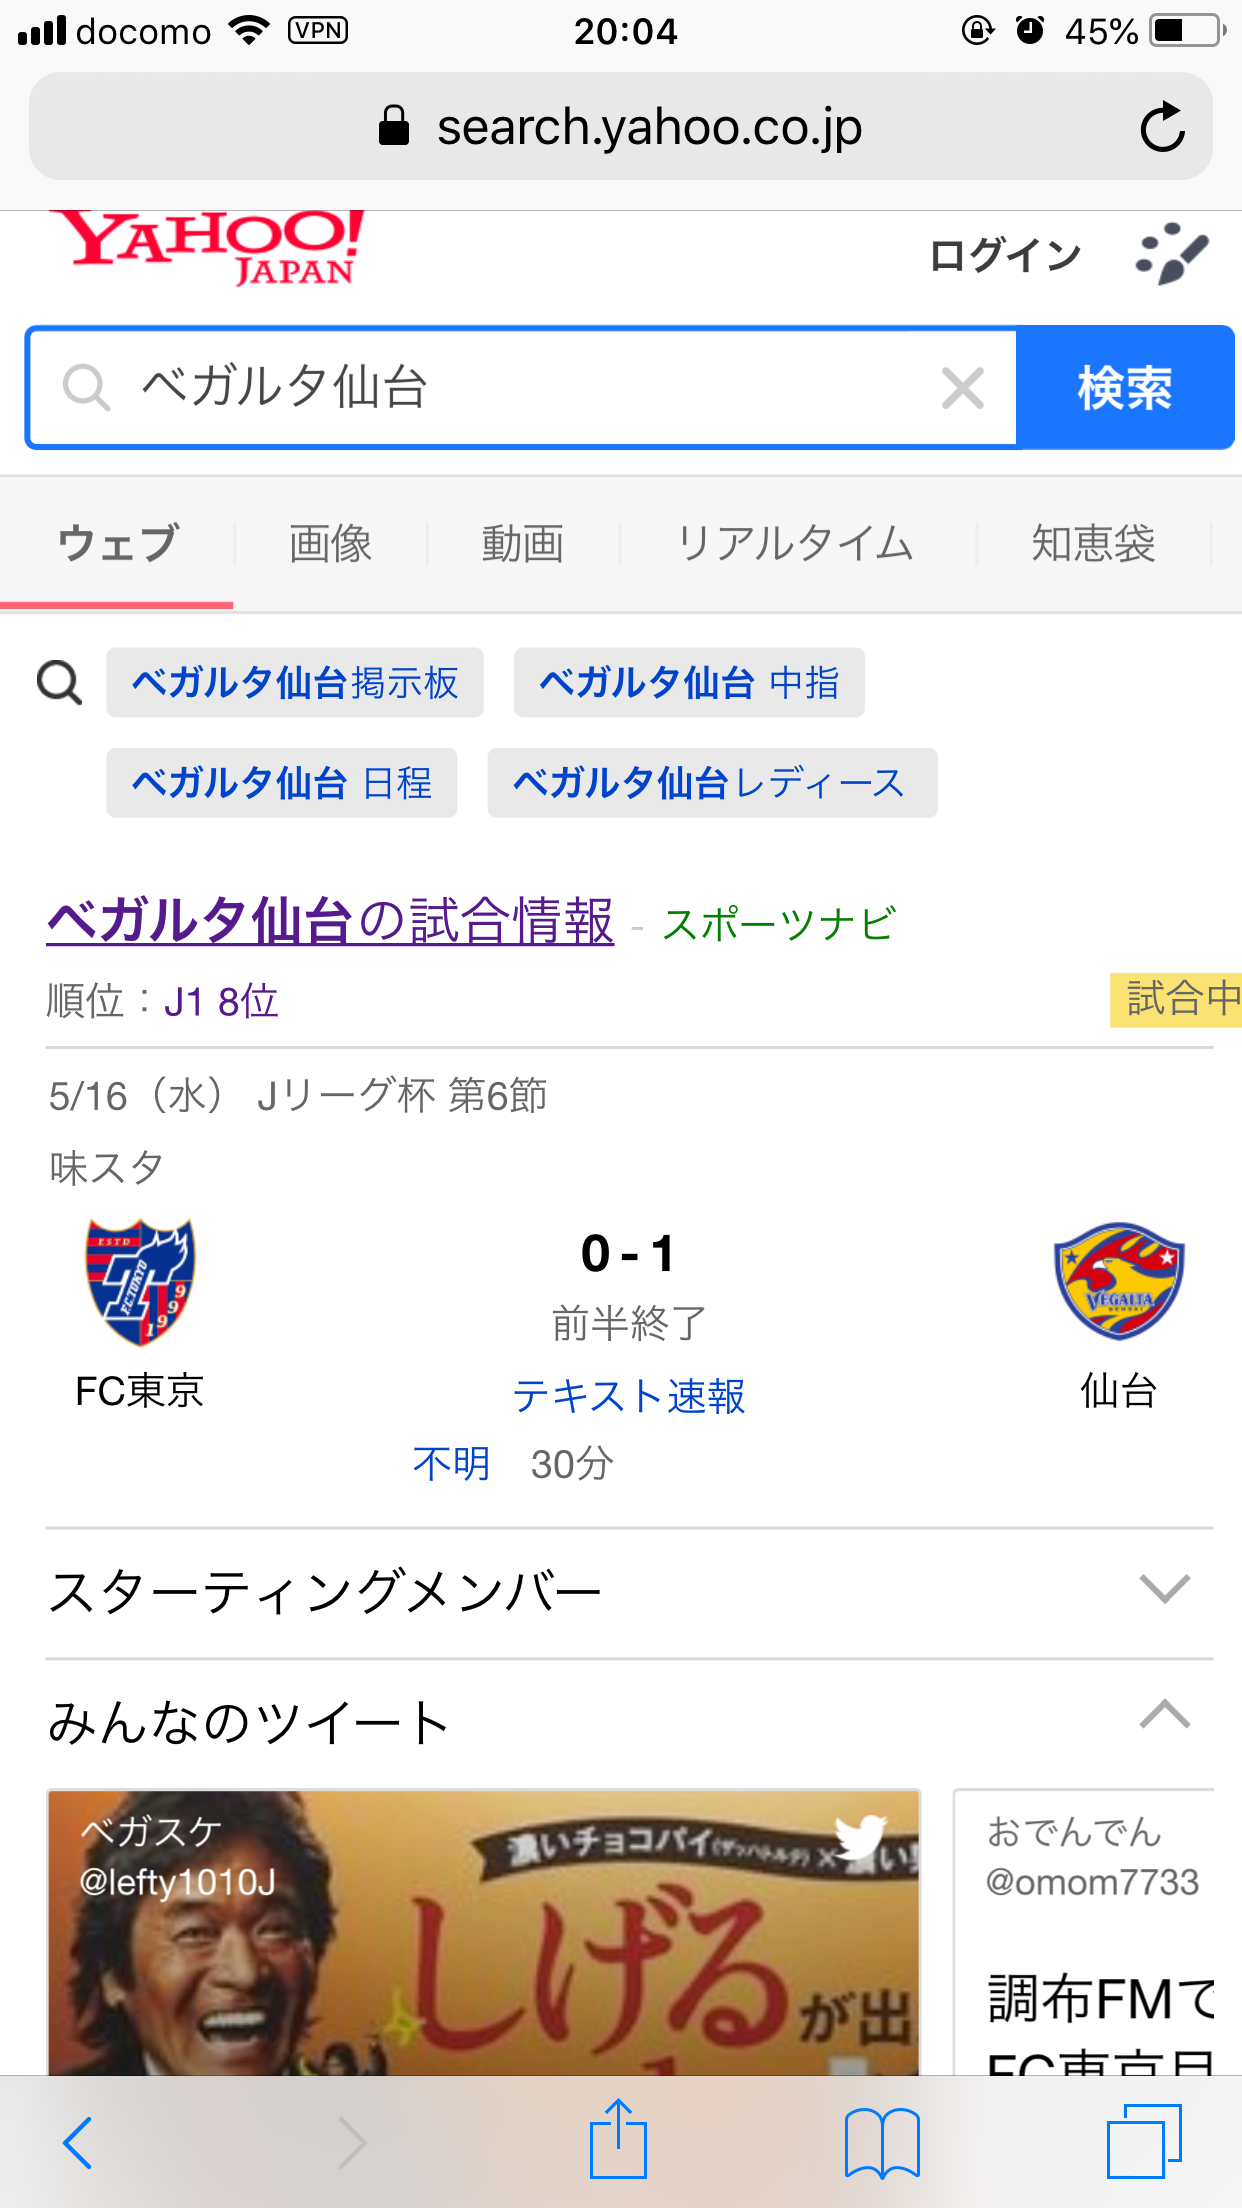Tap the ログイン link
Screen dimensions: 1242x2208
(x=1004, y=255)
